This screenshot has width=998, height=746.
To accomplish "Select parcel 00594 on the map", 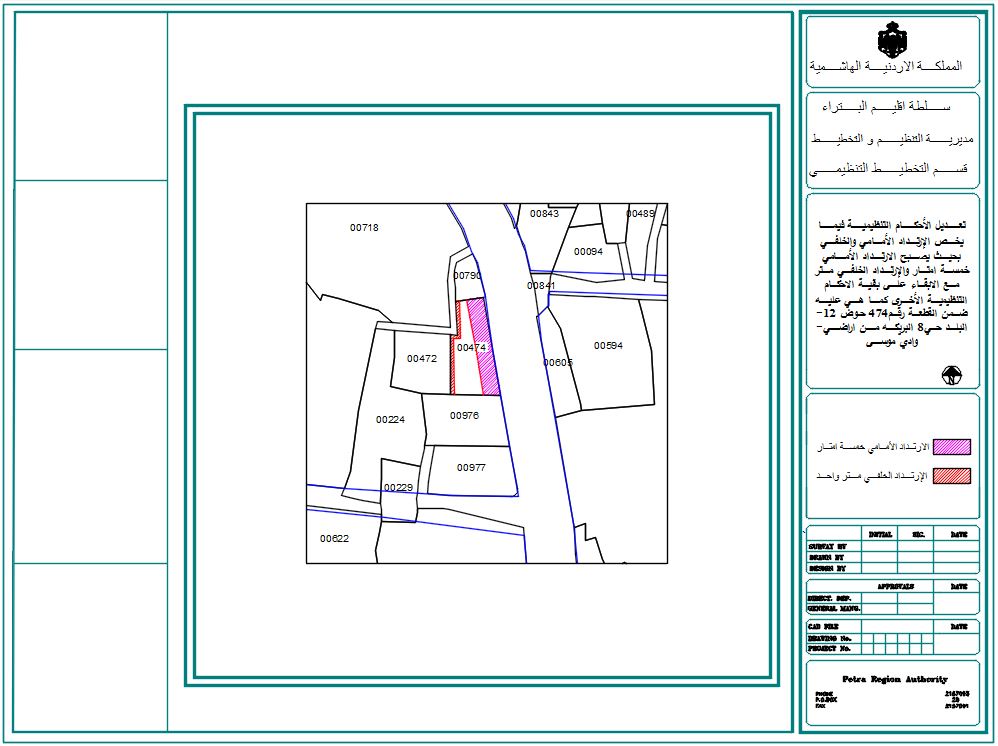I will 608,346.
